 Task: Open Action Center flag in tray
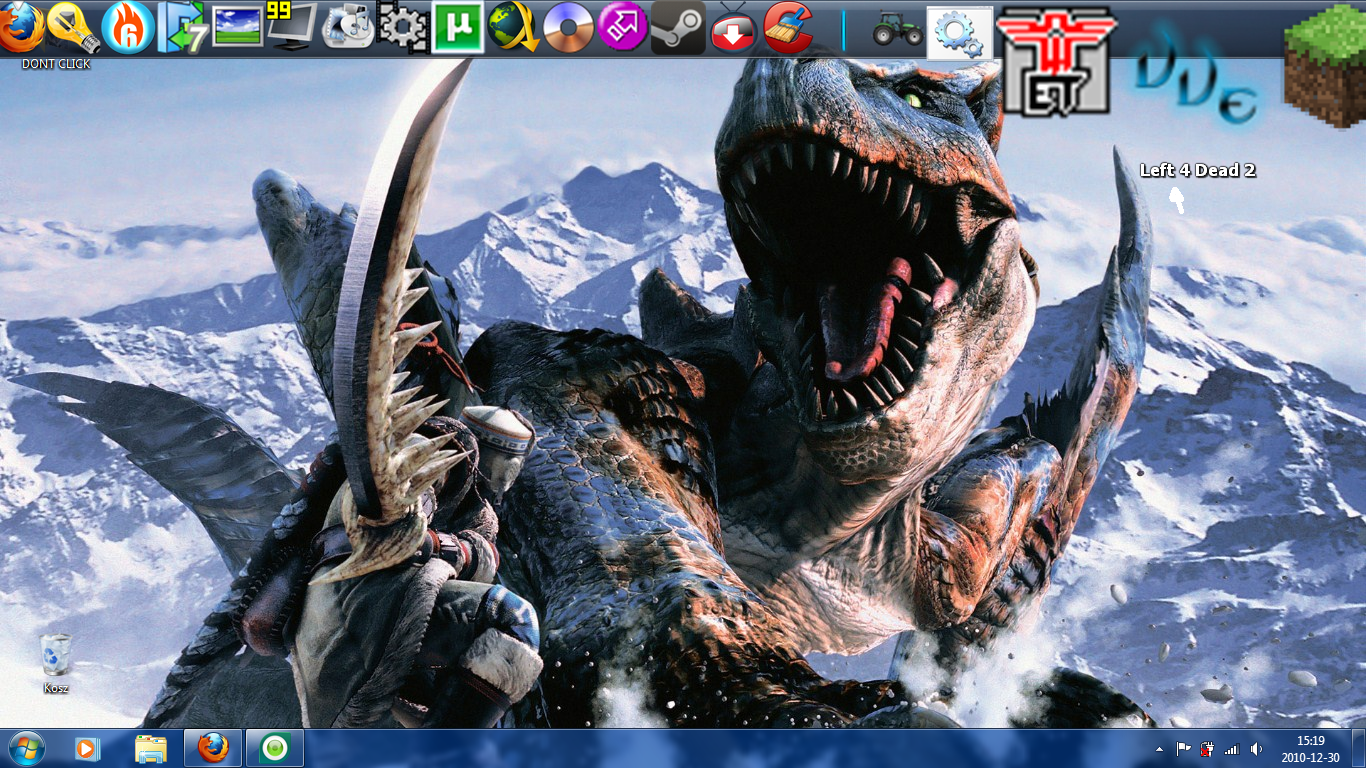click(1183, 749)
